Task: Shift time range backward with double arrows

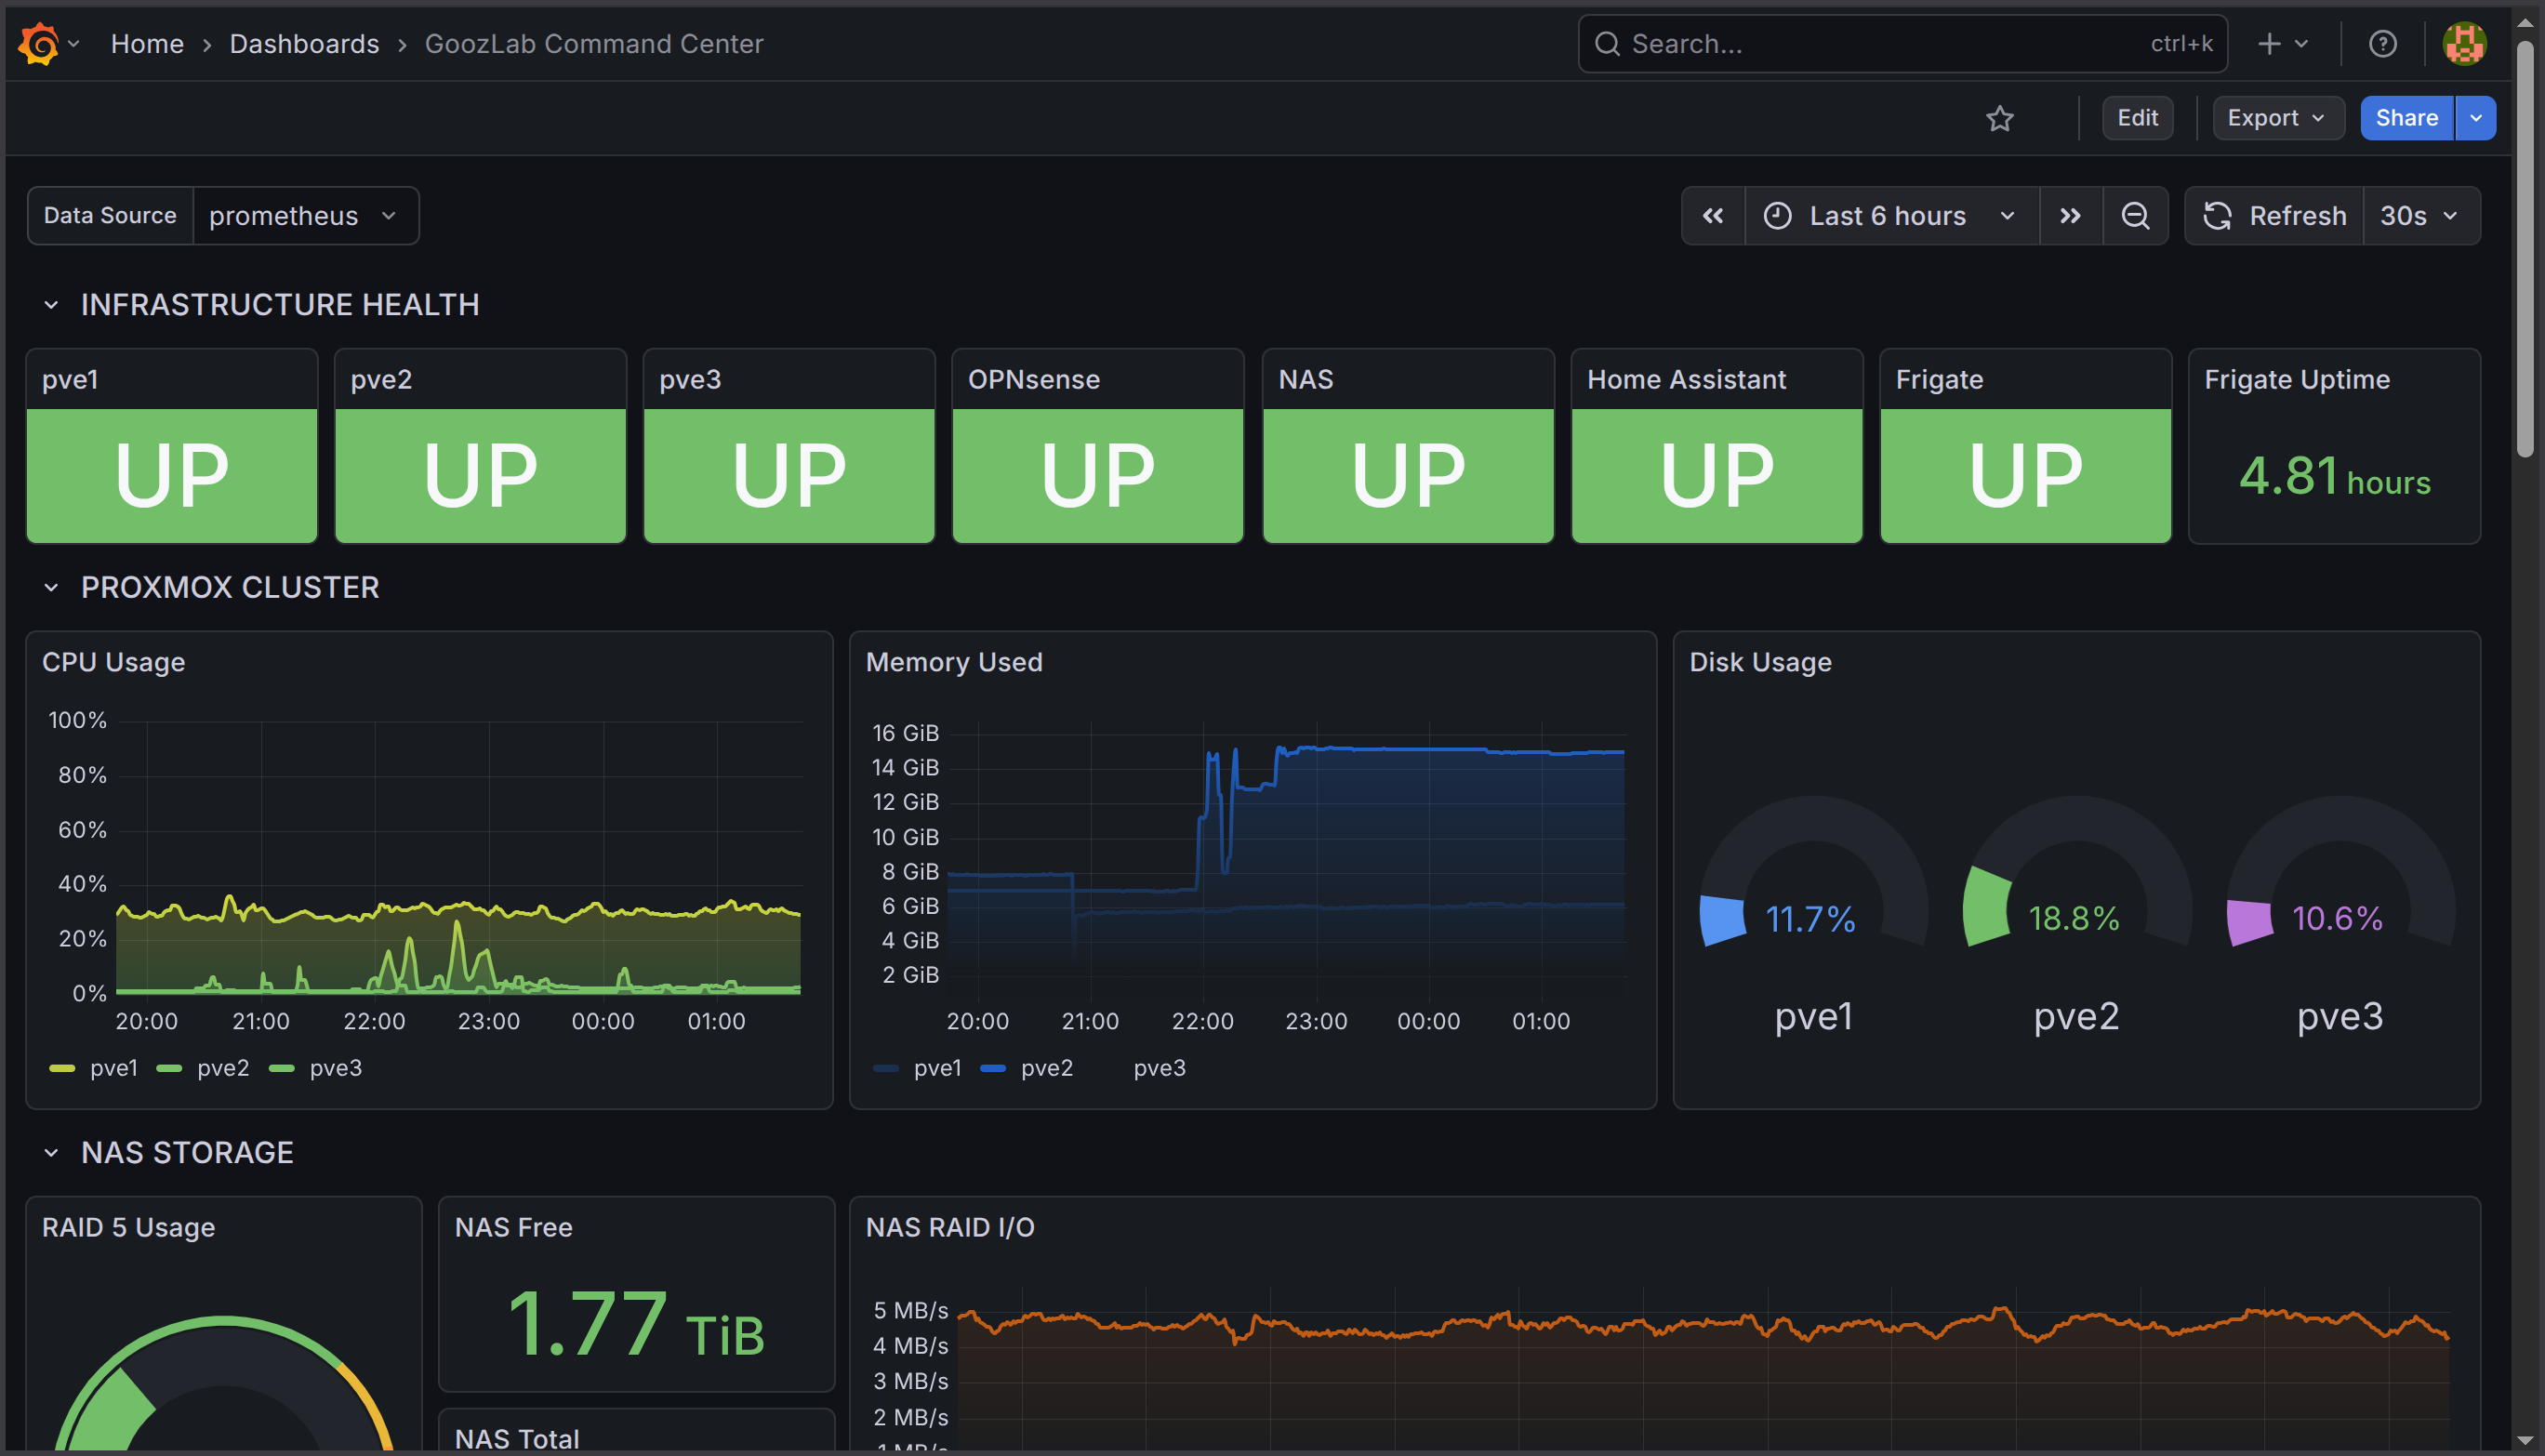Action: [1712, 215]
